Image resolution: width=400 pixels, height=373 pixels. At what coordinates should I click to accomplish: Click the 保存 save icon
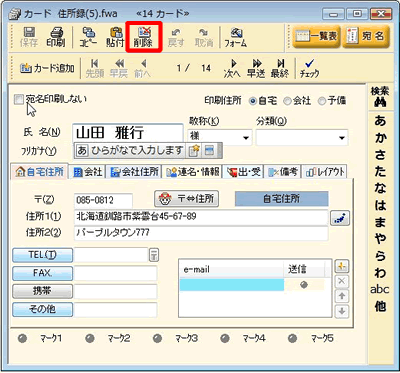[x=29, y=37]
